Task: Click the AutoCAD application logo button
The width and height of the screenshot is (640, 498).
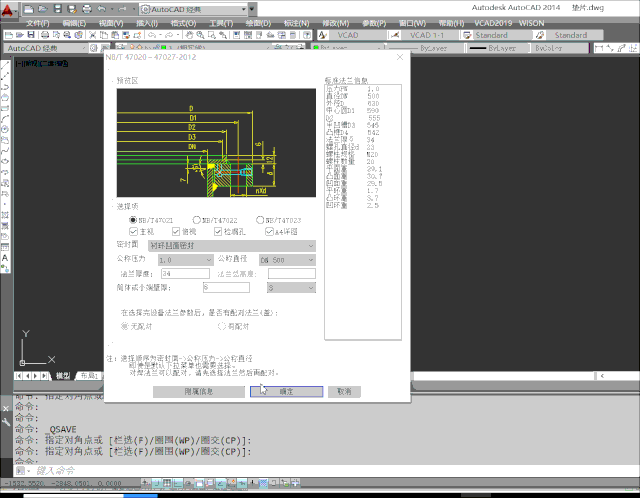Action: pyautogui.click(x=9, y=9)
